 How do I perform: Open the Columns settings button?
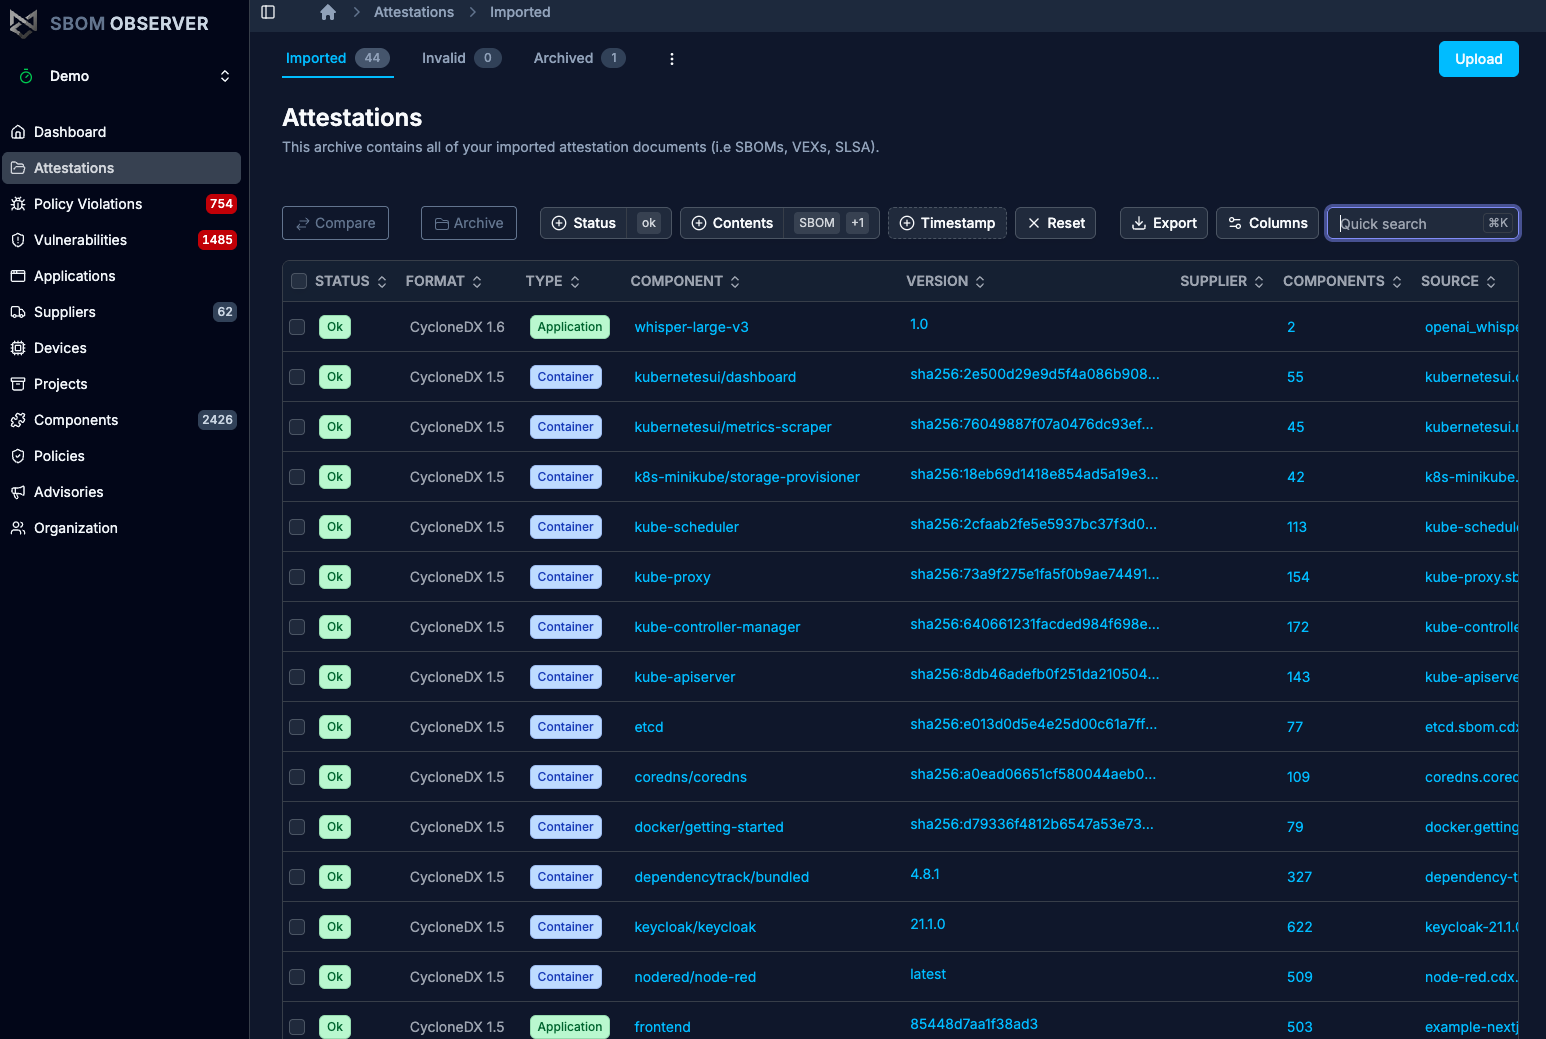pyautogui.click(x=1267, y=223)
